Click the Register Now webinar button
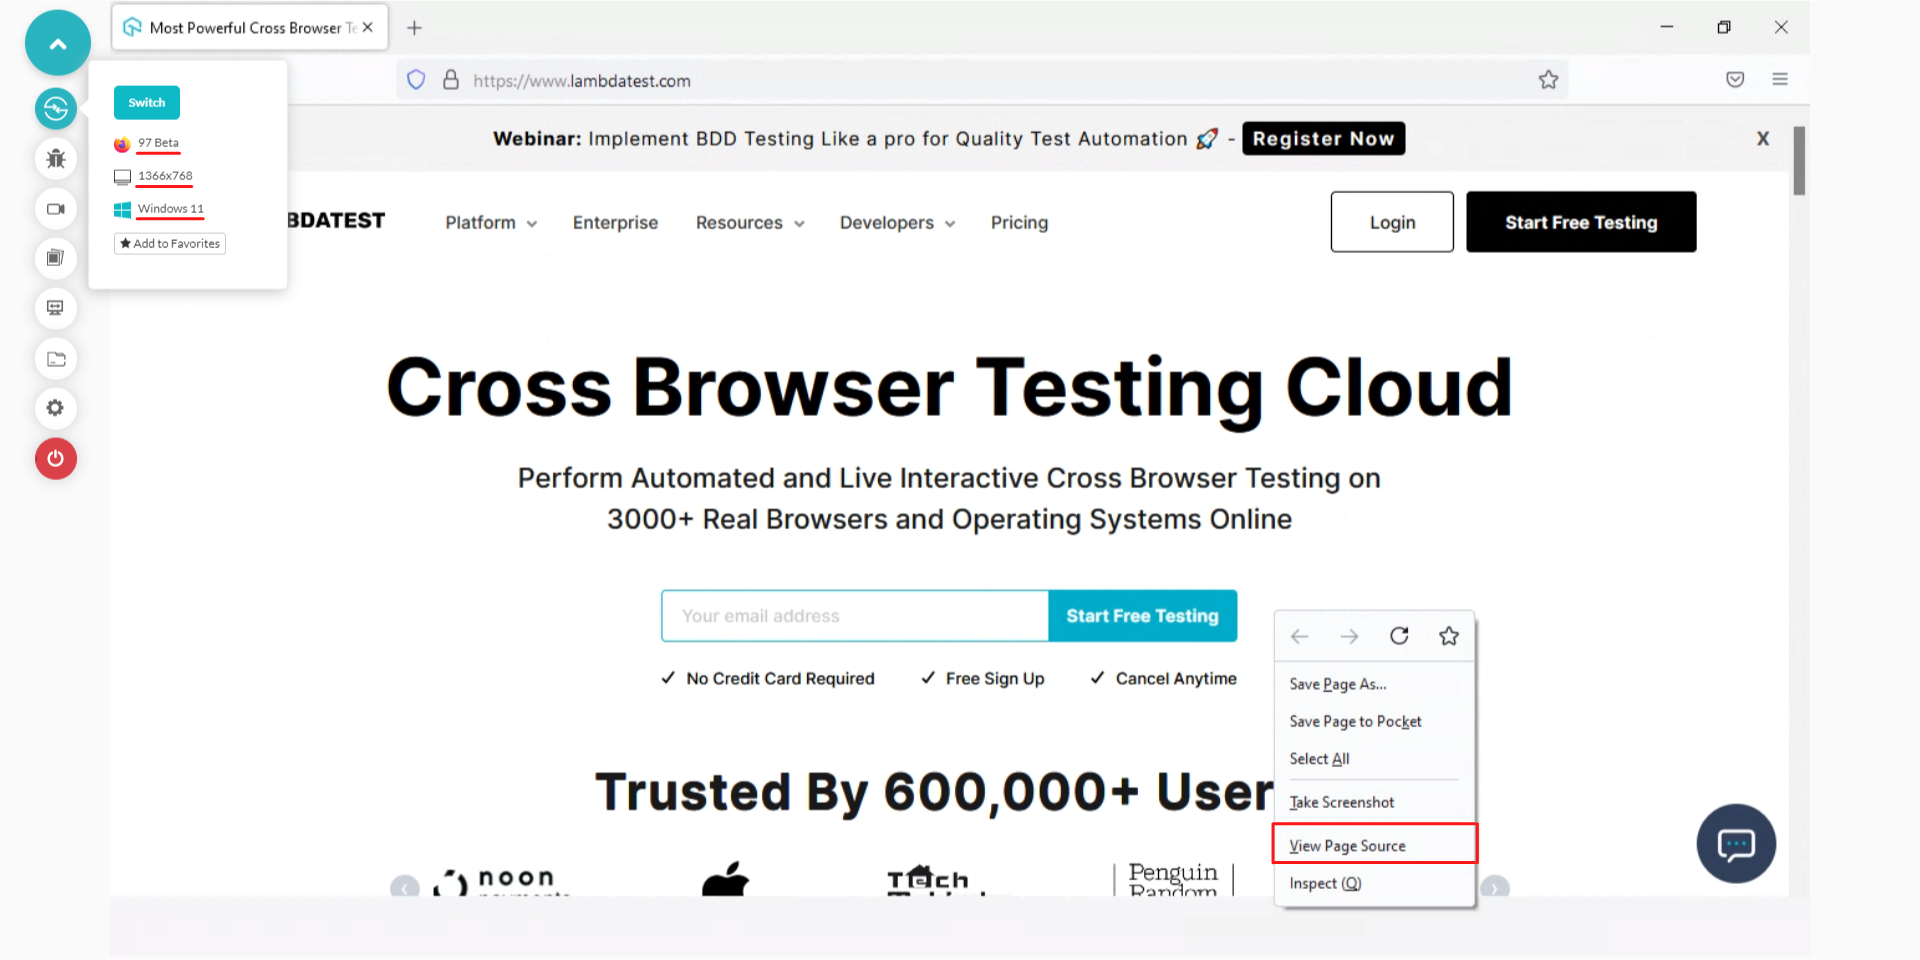Image resolution: width=1920 pixels, height=960 pixels. [1323, 139]
